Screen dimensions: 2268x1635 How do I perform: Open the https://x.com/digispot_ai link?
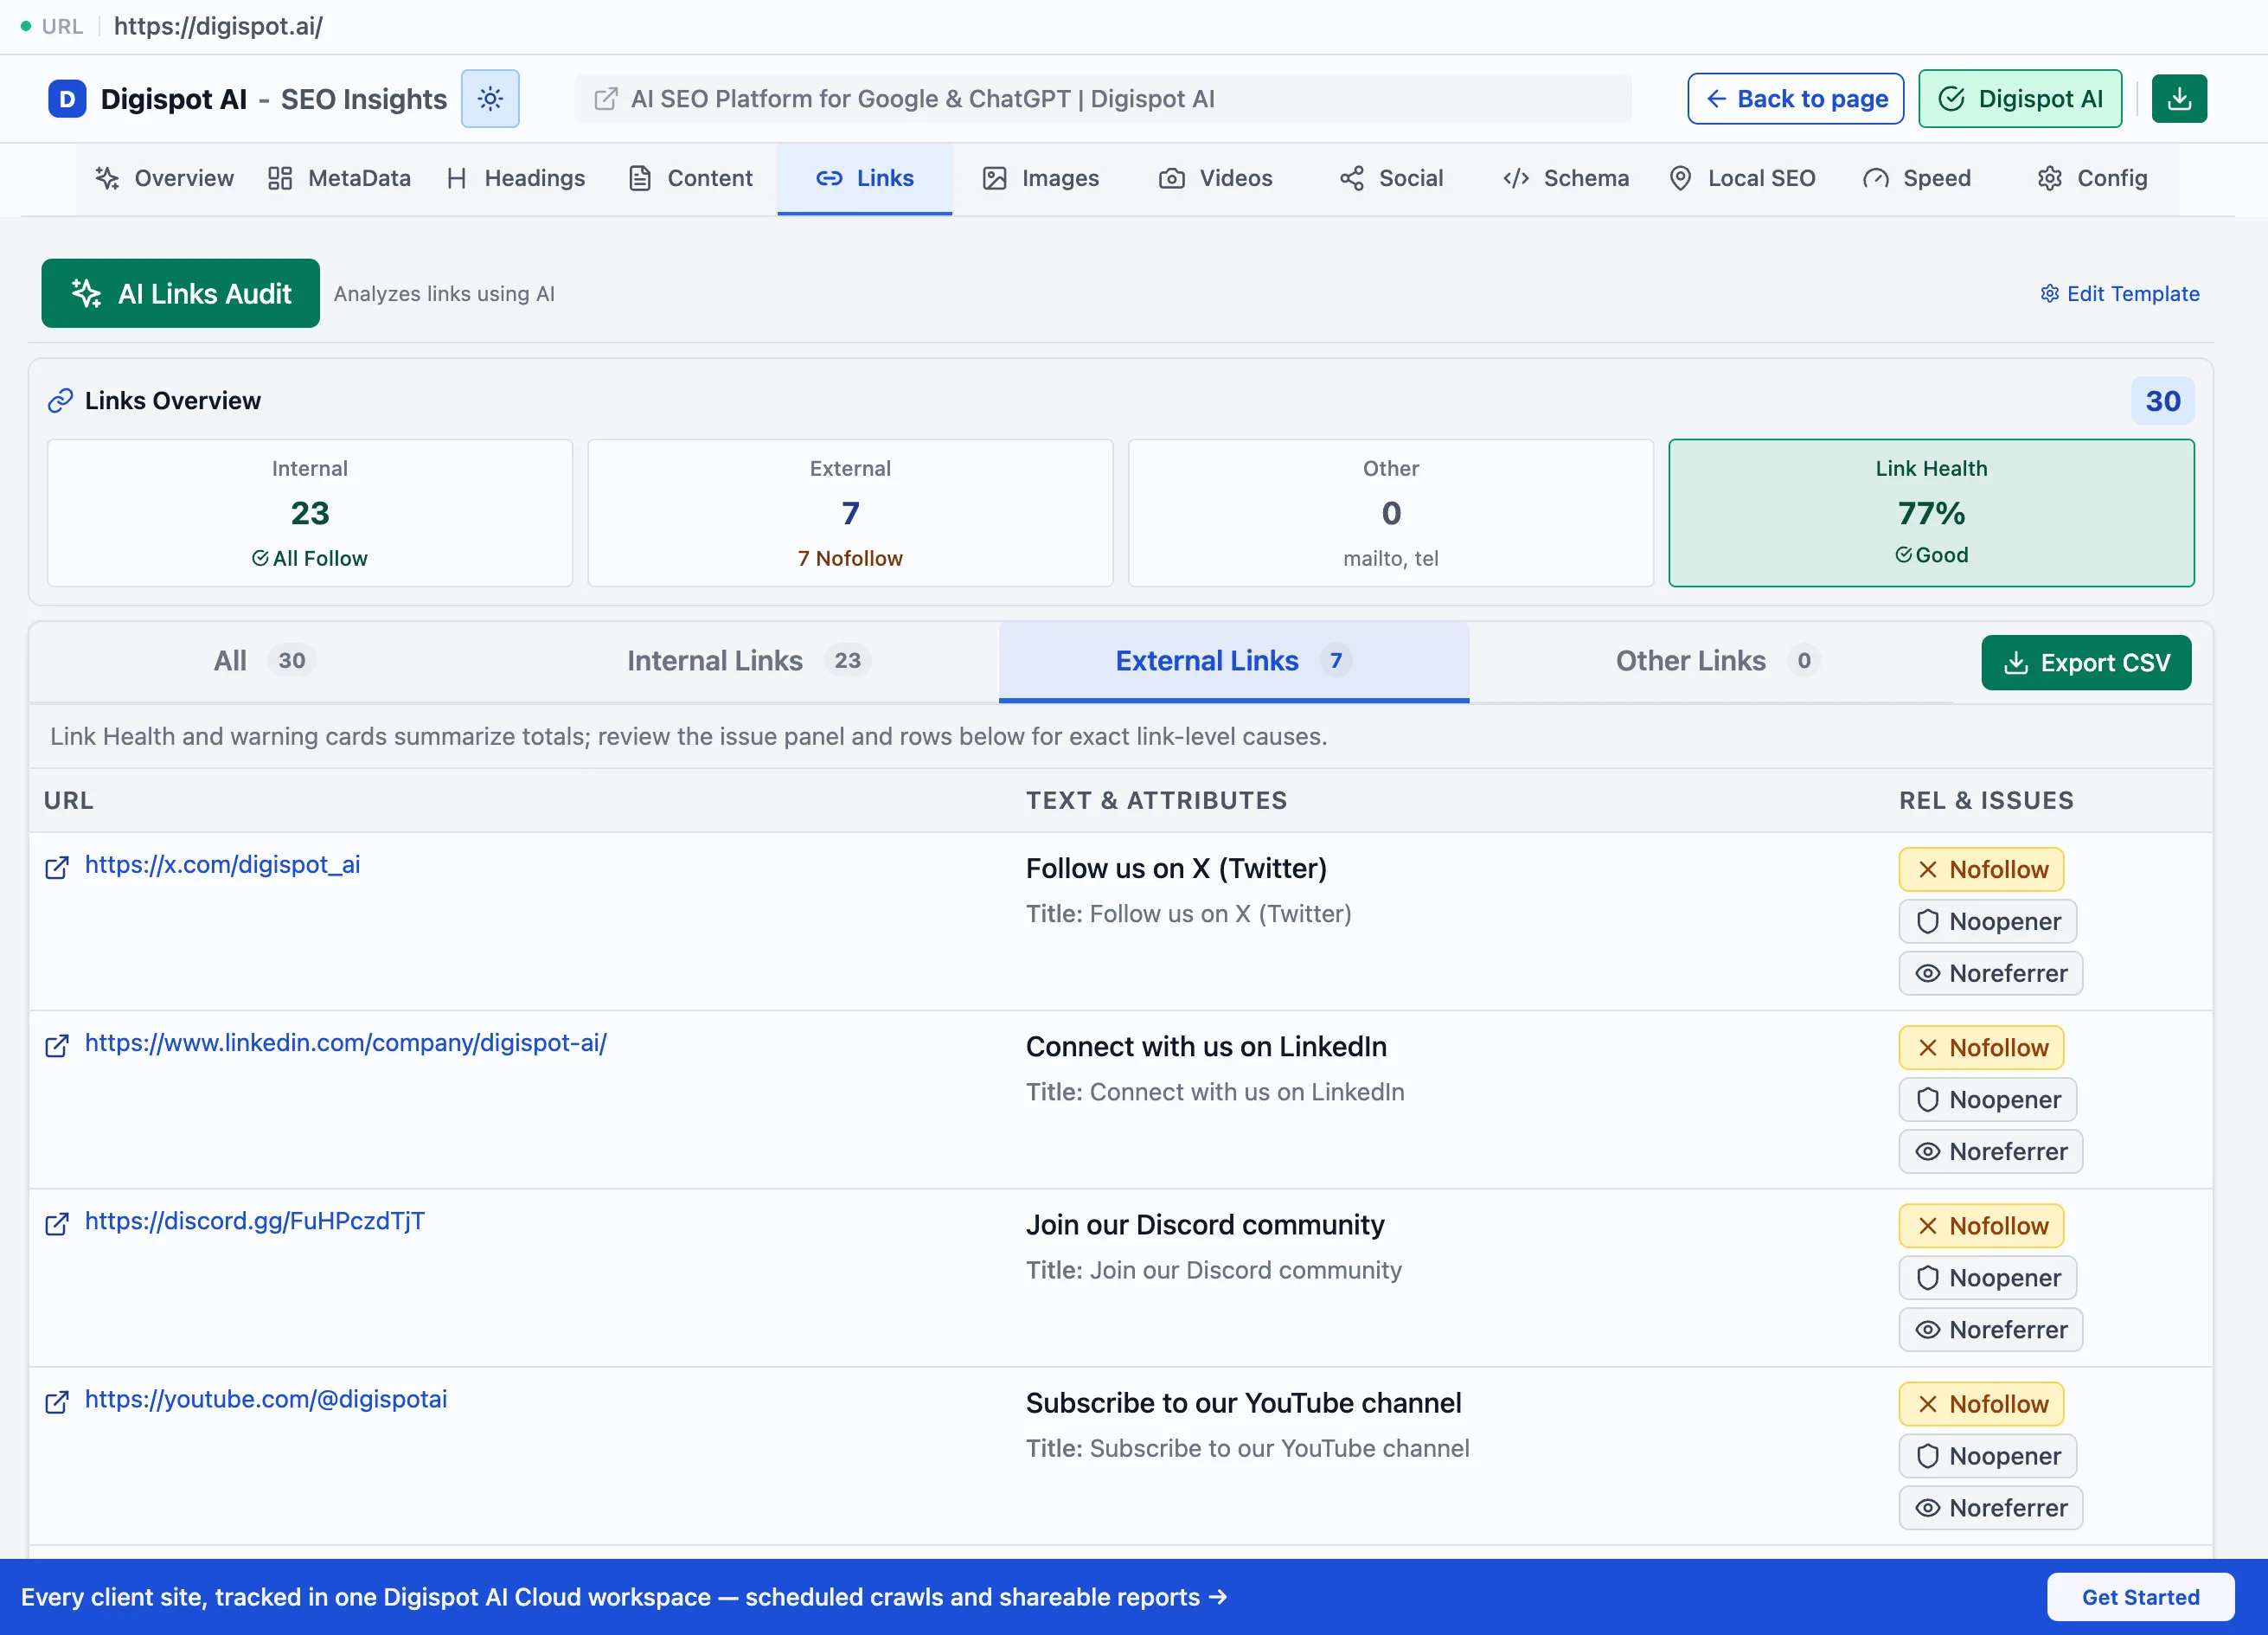[223, 865]
